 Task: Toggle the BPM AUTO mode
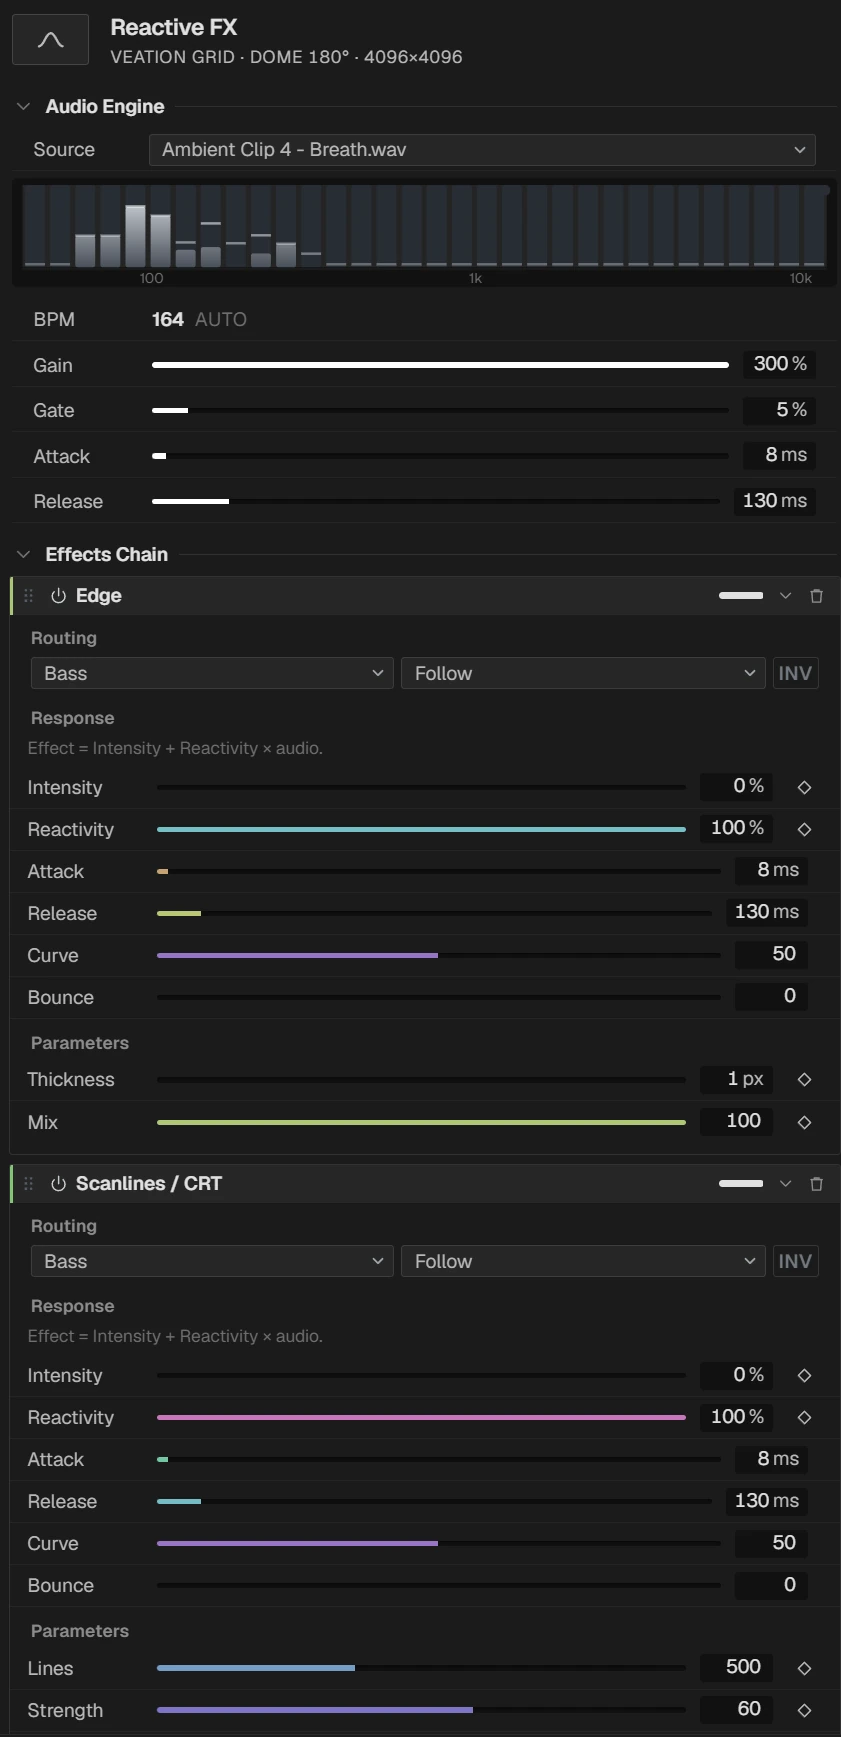pyautogui.click(x=221, y=320)
